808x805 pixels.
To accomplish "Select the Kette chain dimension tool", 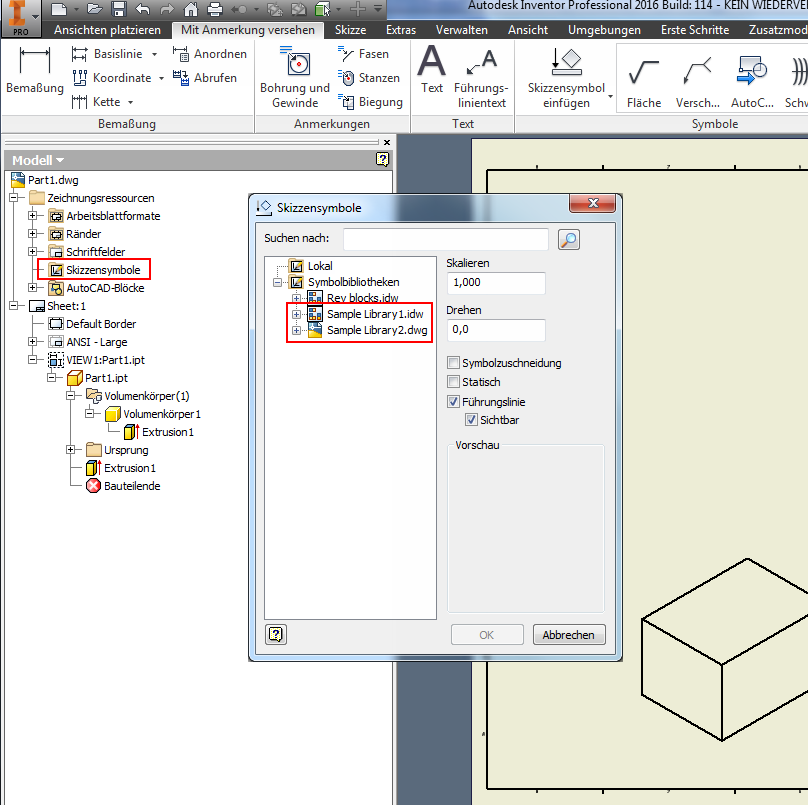I will pyautogui.click(x=96, y=102).
